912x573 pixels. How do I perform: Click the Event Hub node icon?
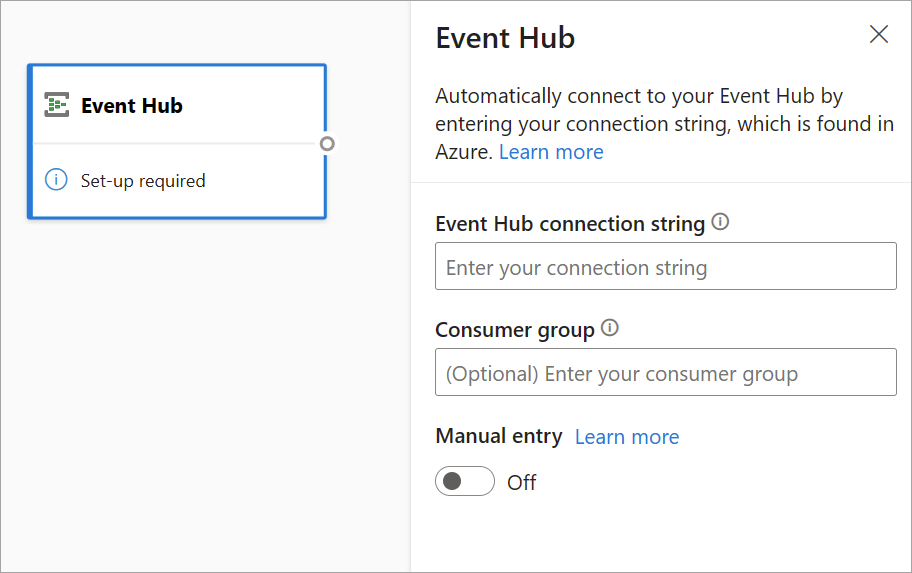(x=56, y=105)
